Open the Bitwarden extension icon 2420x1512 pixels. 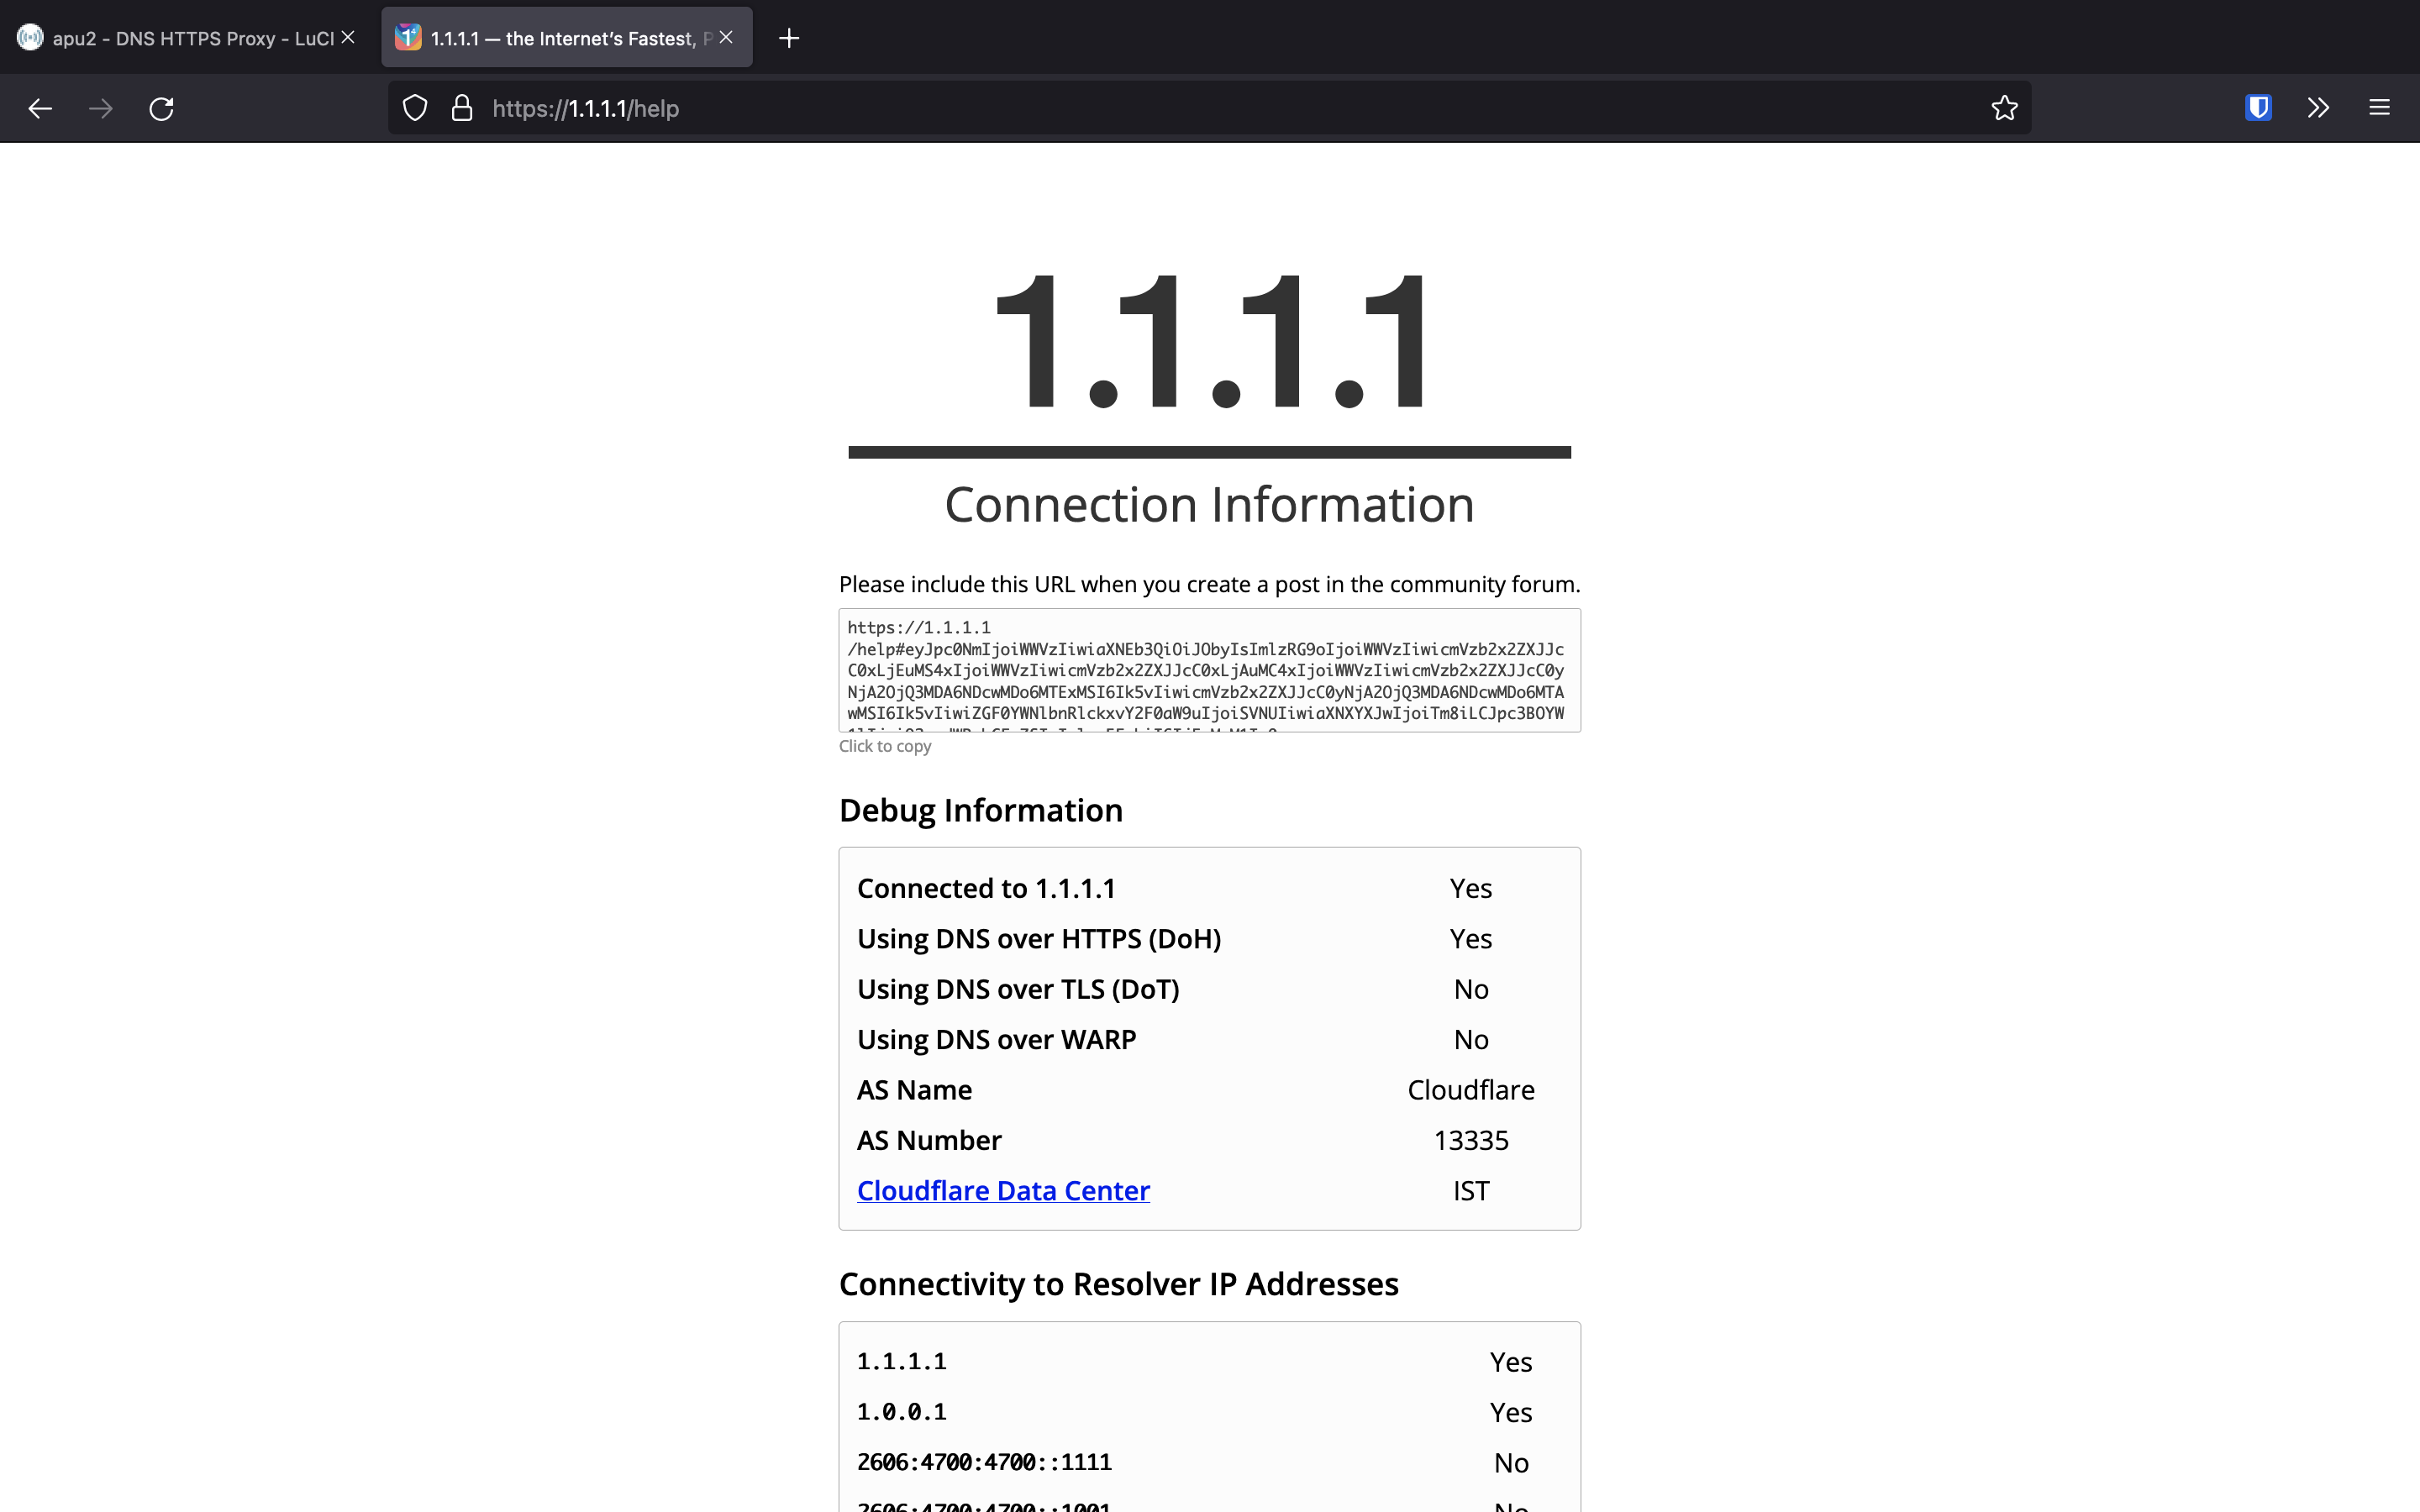tap(2258, 108)
